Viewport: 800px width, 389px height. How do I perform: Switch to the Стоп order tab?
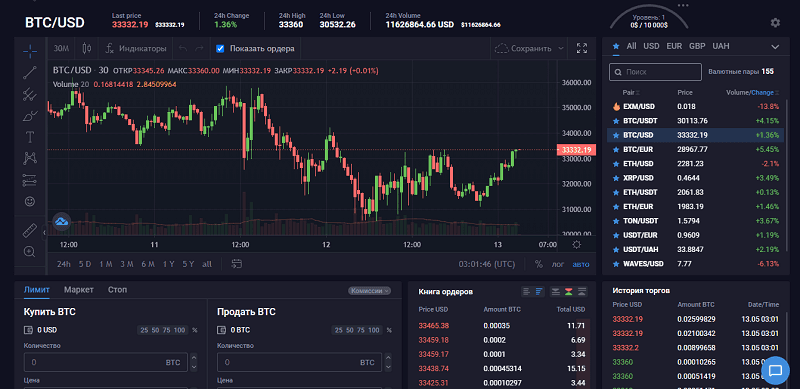tap(117, 289)
